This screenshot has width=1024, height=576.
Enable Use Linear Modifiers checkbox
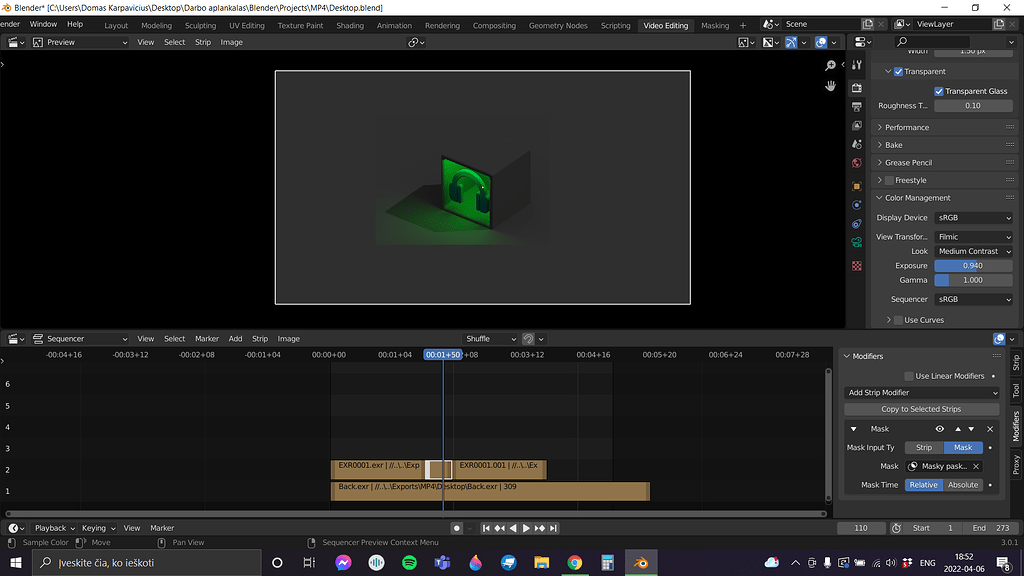click(909, 376)
